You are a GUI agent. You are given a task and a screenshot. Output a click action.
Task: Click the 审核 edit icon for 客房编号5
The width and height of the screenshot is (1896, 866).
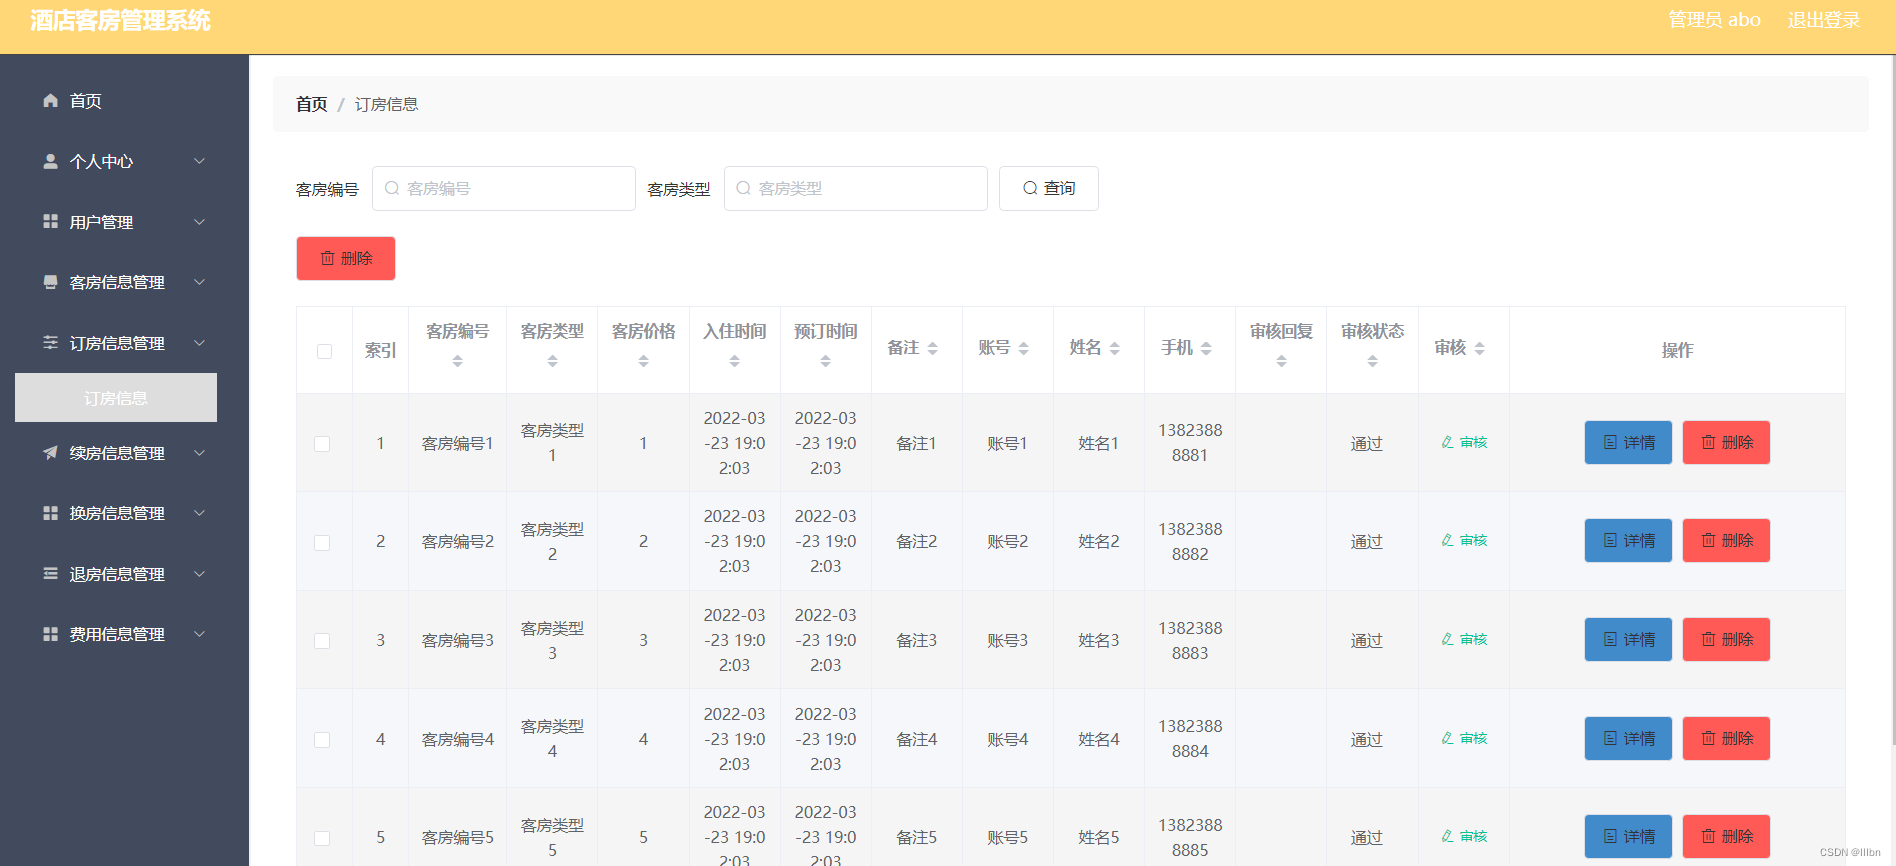1447,836
